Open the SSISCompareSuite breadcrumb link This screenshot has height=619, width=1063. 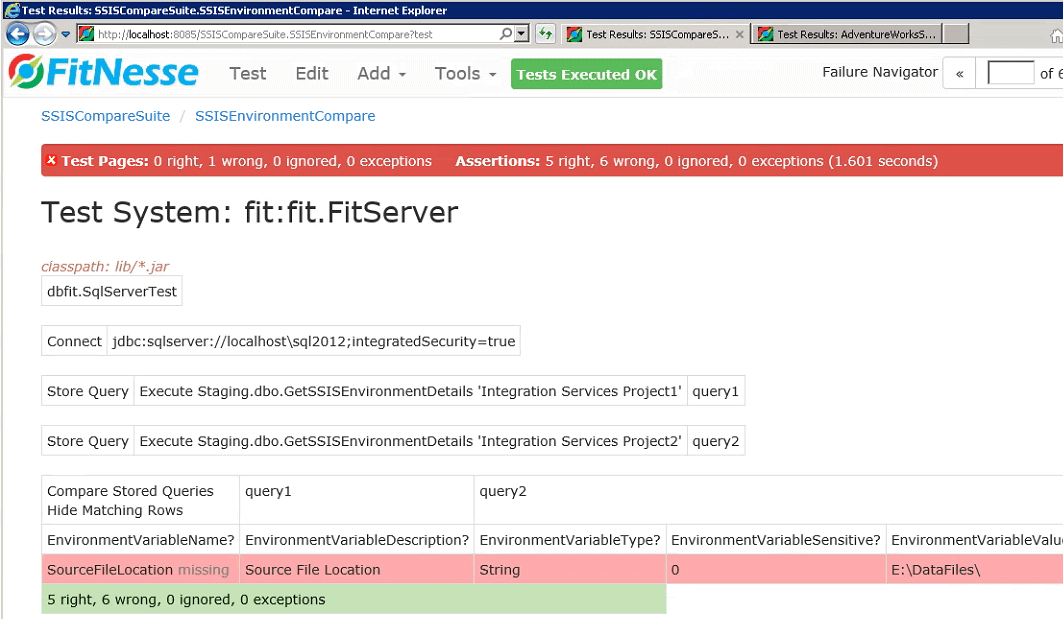pos(105,116)
